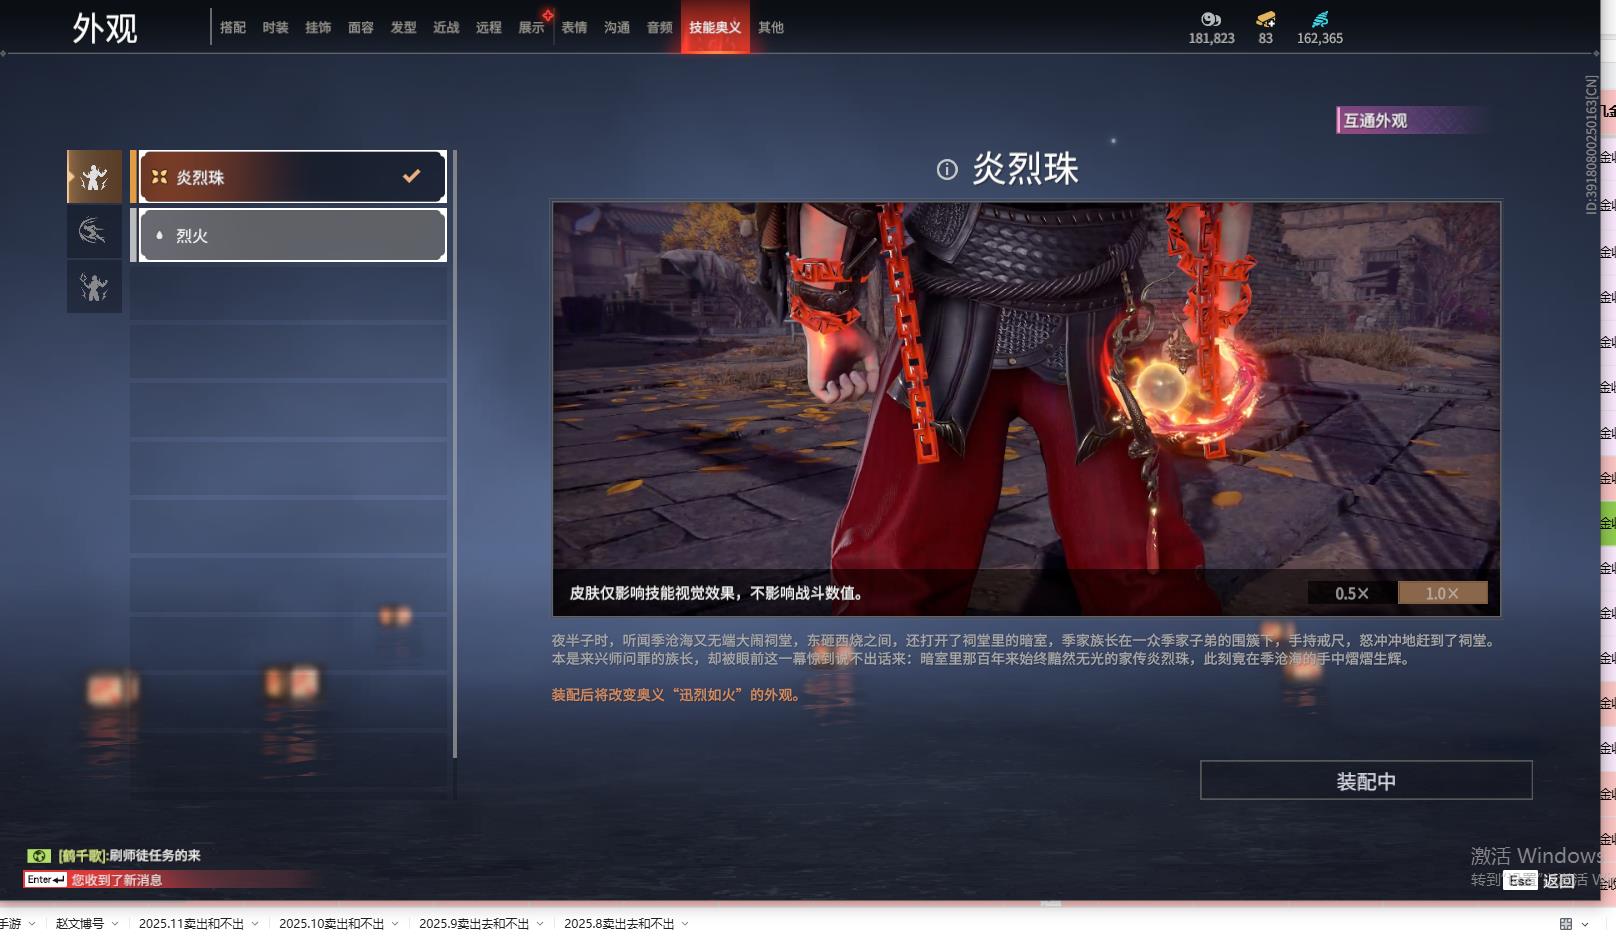Open dropdown of 2025.9卖出去和不出 sheet tab
The image size is (1616, 939).
point(540,924)
